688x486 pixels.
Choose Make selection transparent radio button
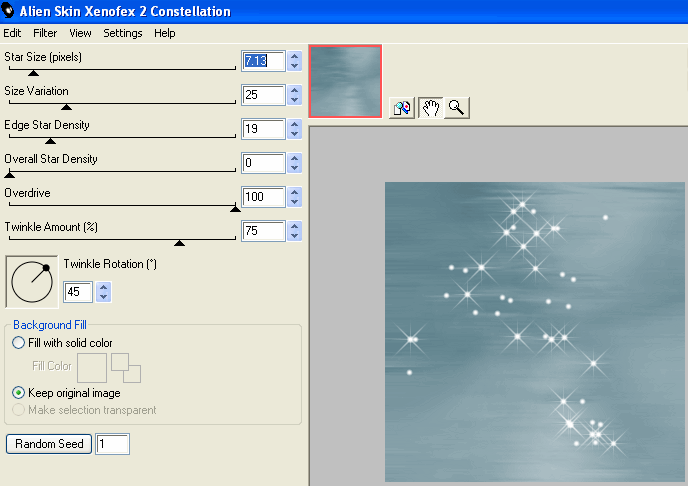19,410
